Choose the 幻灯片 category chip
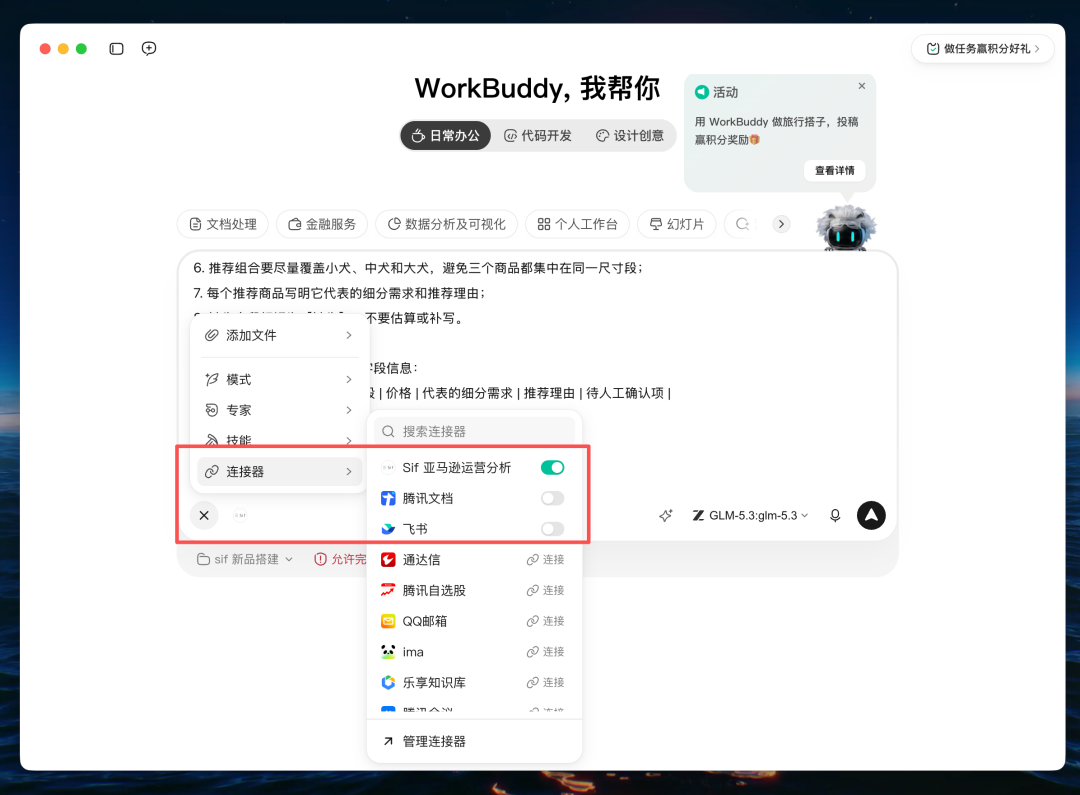 point(676,224)
